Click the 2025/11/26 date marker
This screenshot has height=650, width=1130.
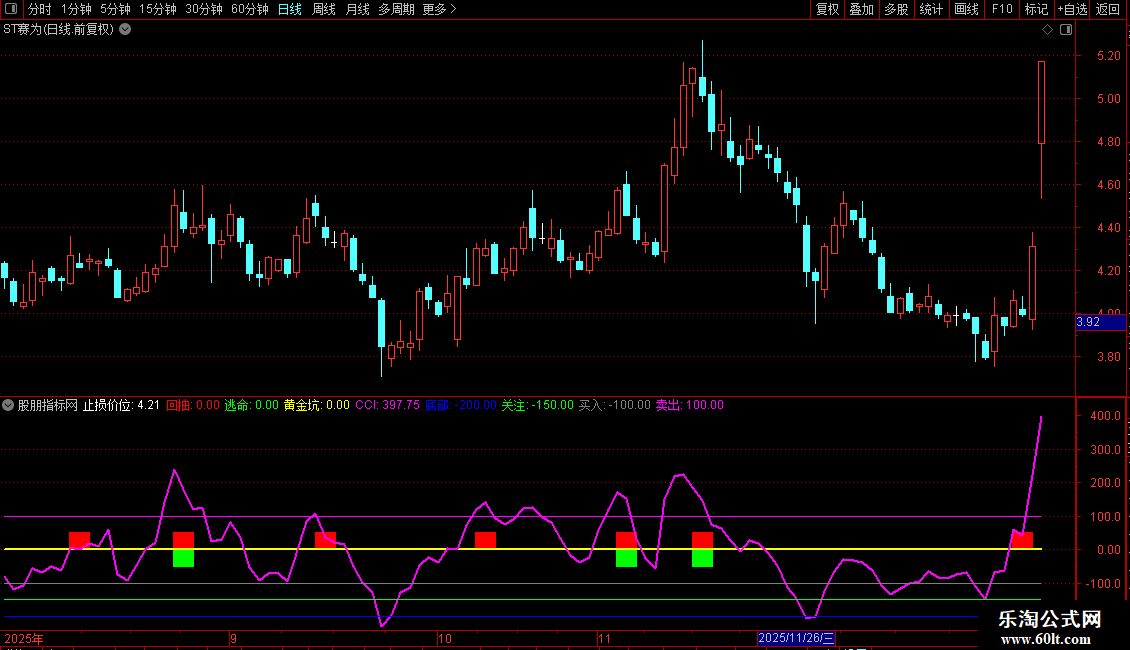tap(795, 638)
